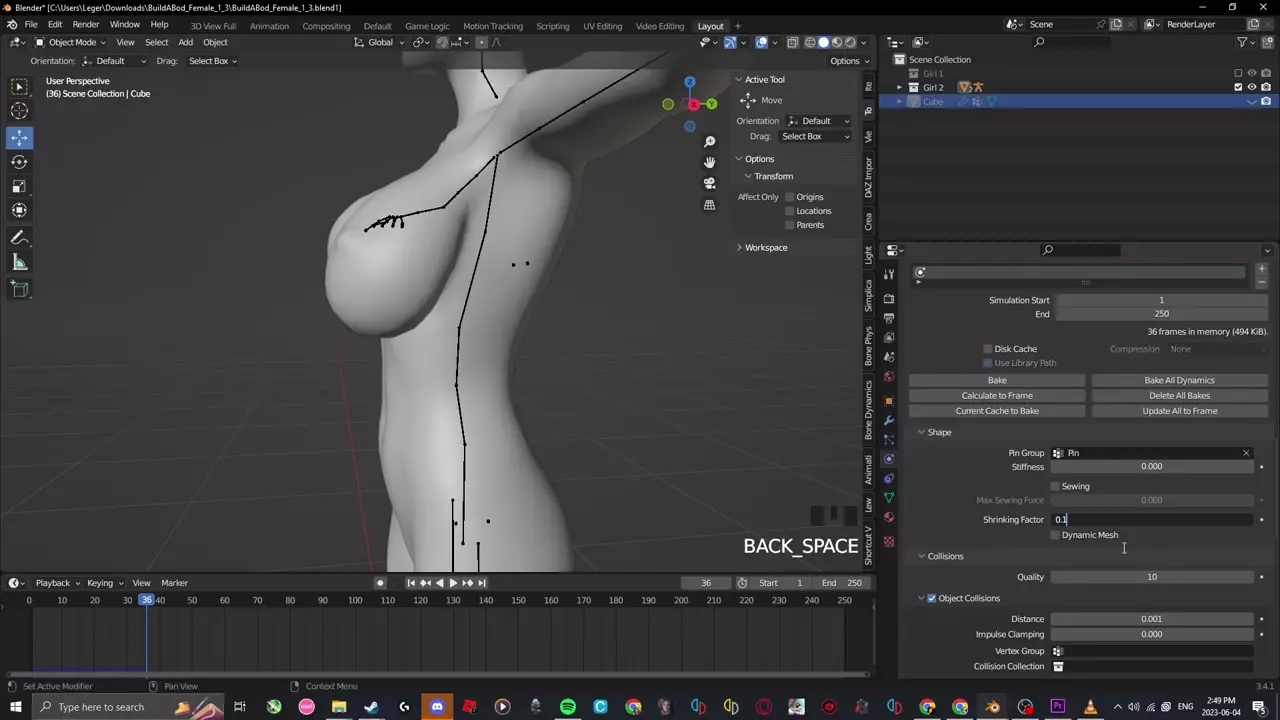Enable the Sewing checkbox

coord(1055,486)
